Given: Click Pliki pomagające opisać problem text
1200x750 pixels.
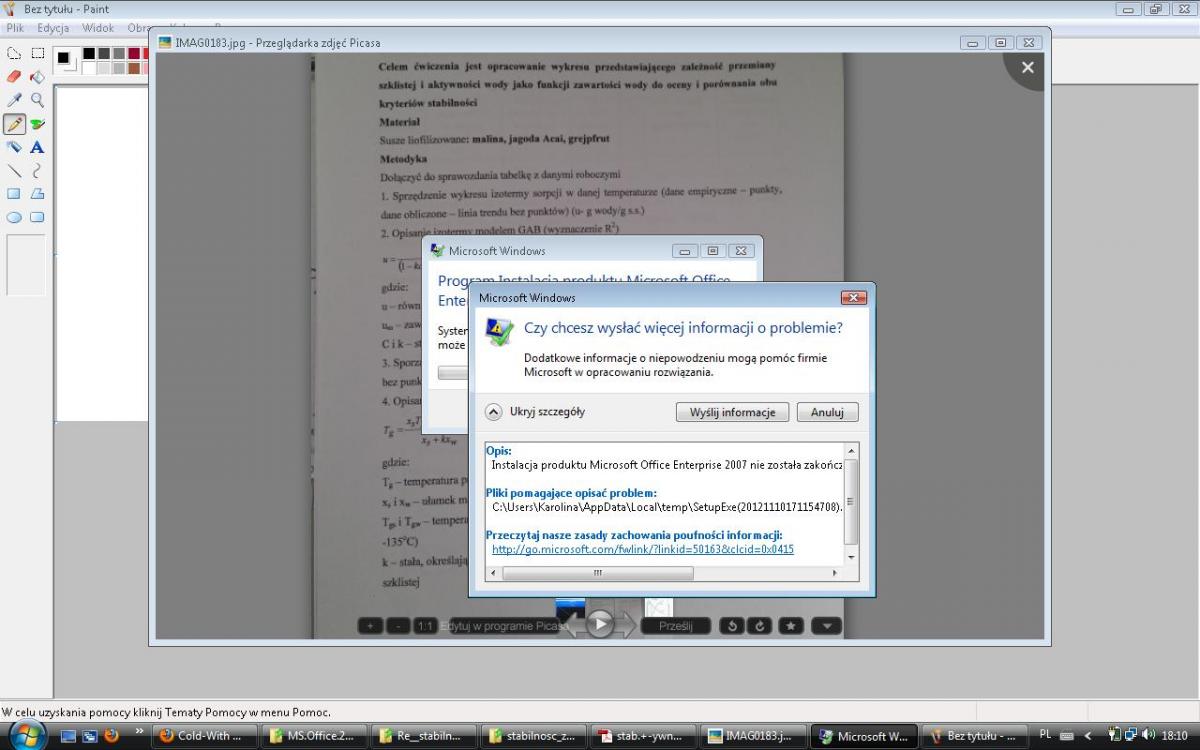Looking at the screenshot, I should point(571,493).
